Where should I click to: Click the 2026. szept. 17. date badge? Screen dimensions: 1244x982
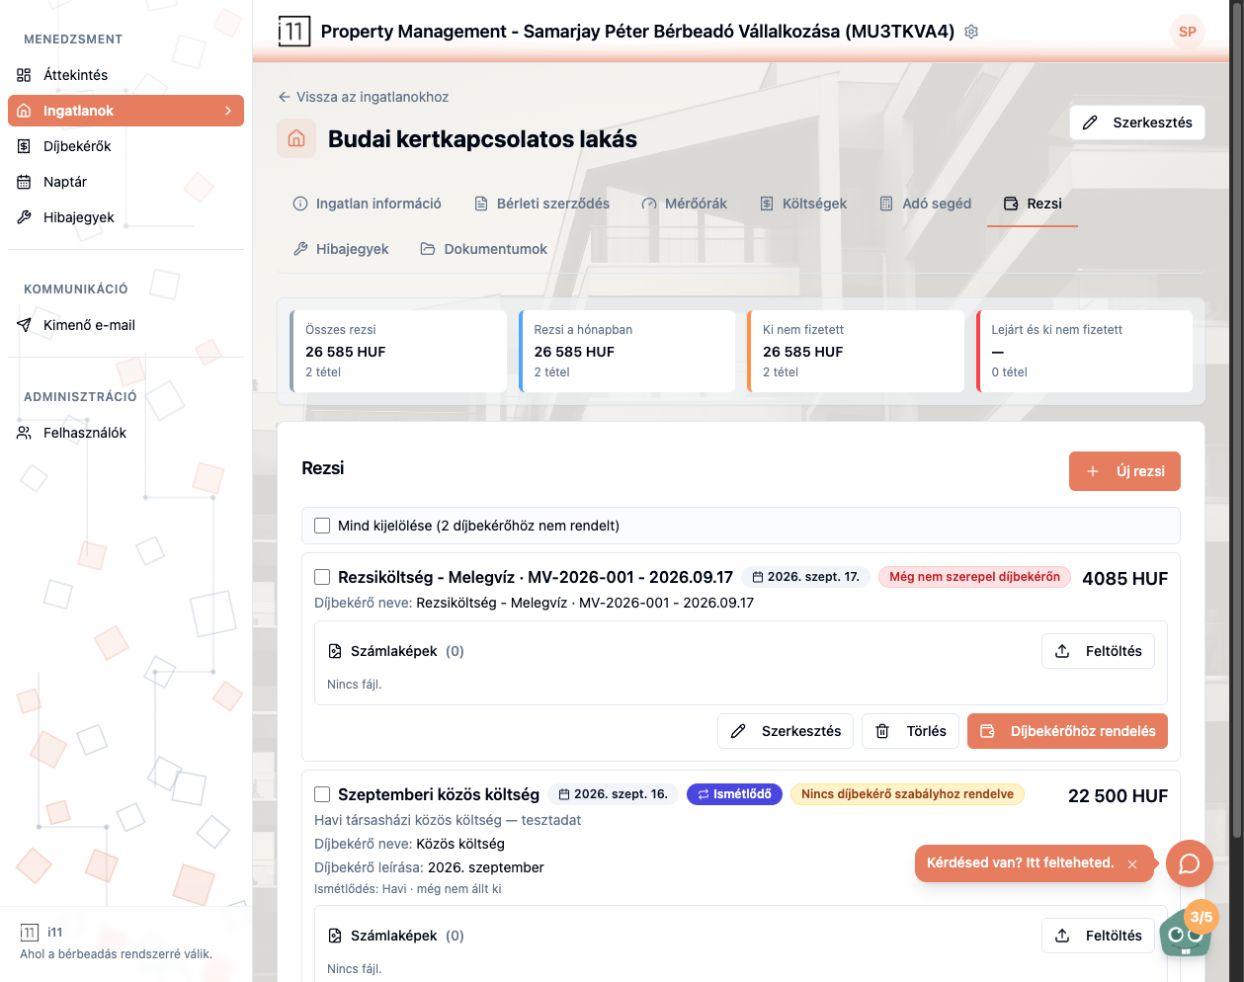(x=806, y=577)
